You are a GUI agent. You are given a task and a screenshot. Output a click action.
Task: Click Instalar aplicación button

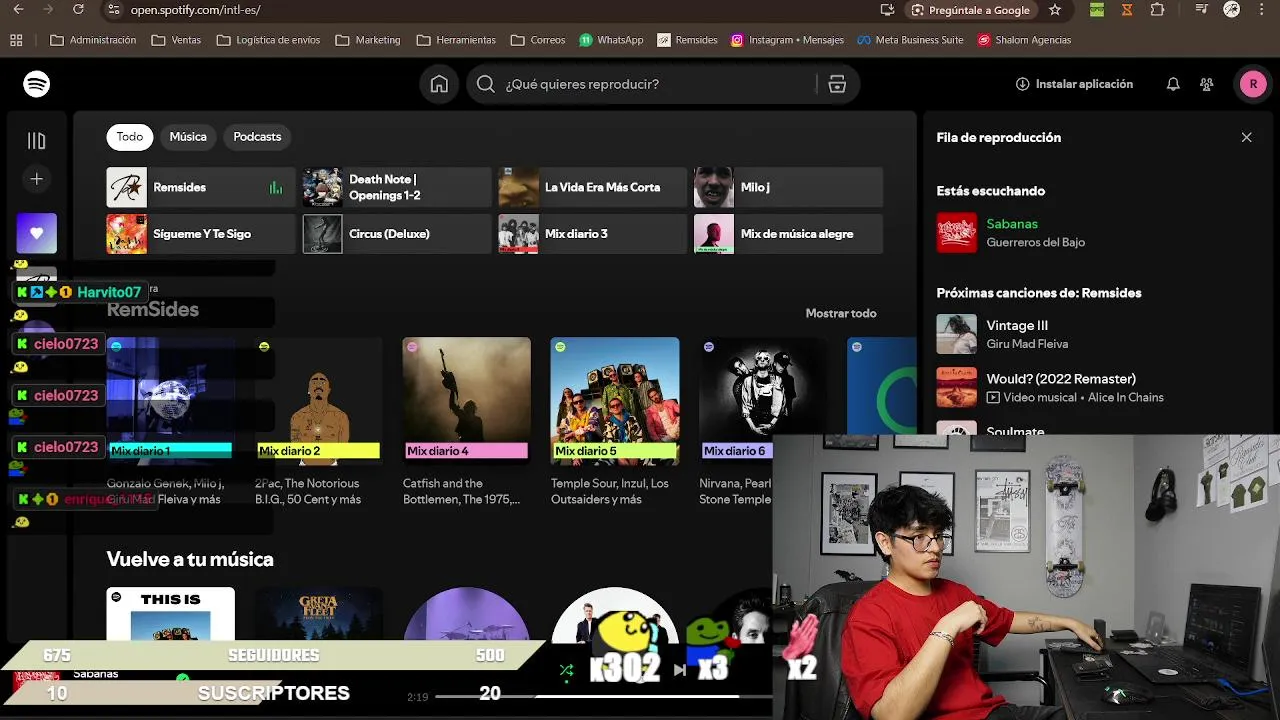click(x=1074, y=84)
